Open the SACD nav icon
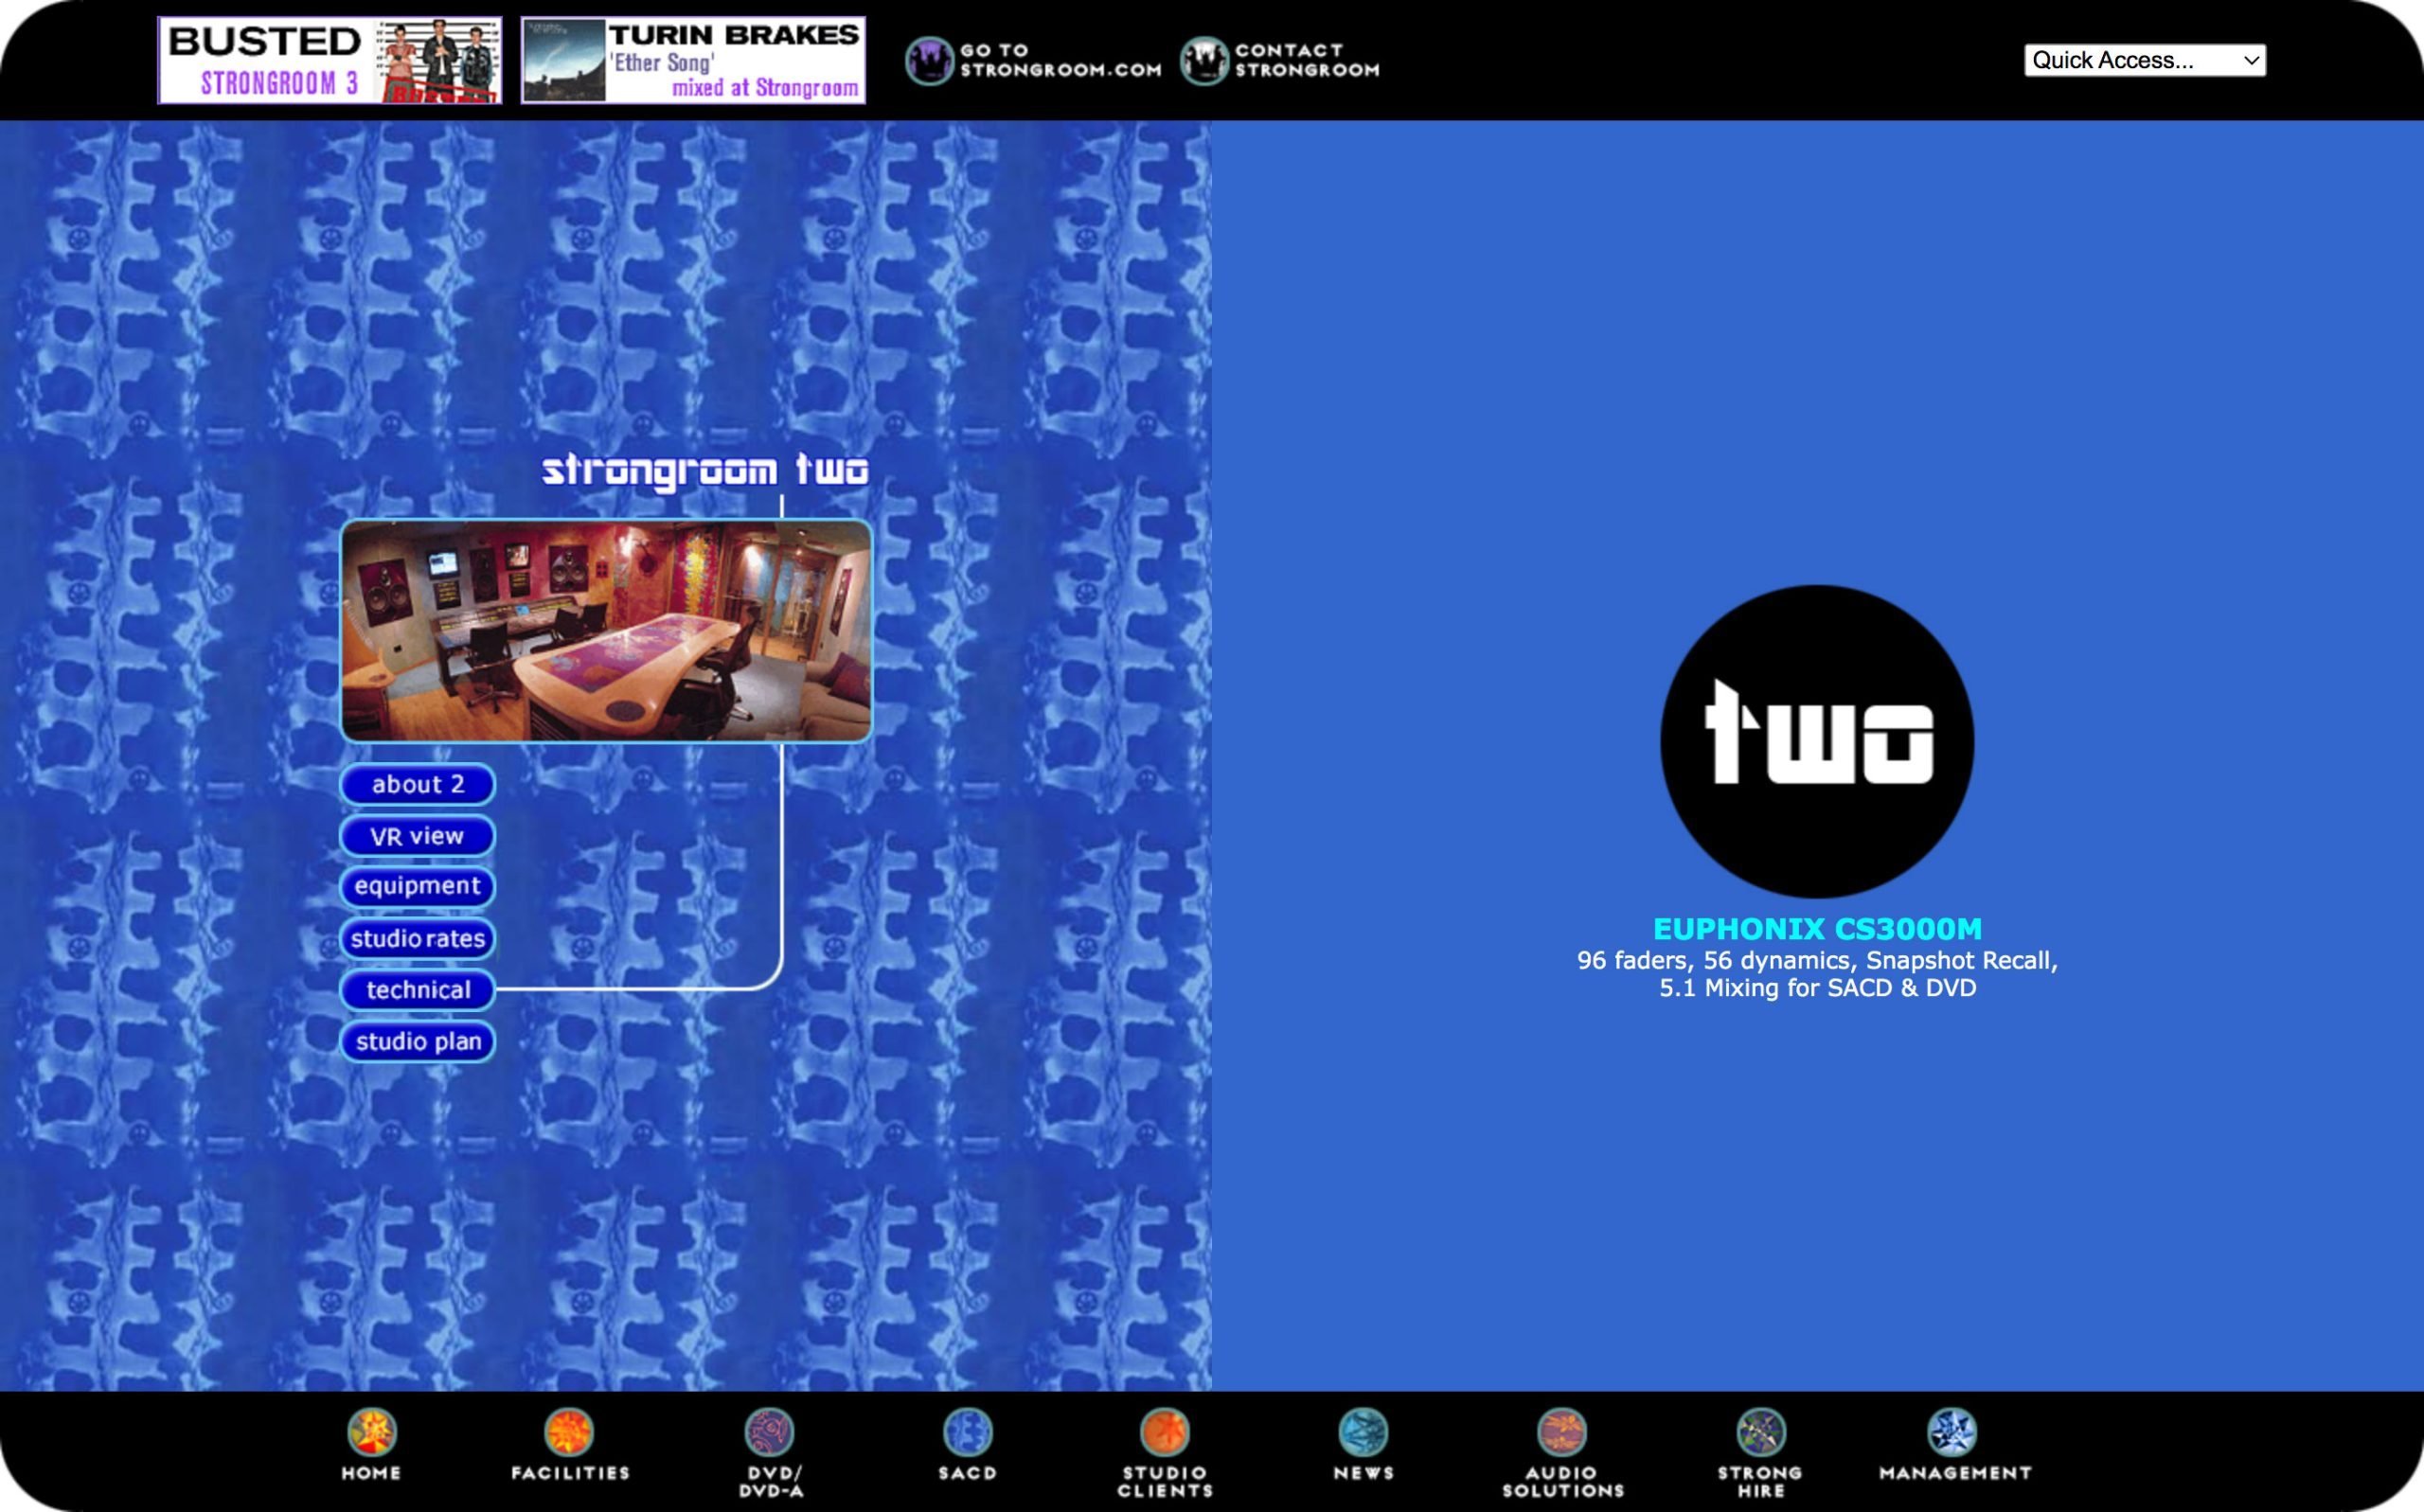 967,1433
